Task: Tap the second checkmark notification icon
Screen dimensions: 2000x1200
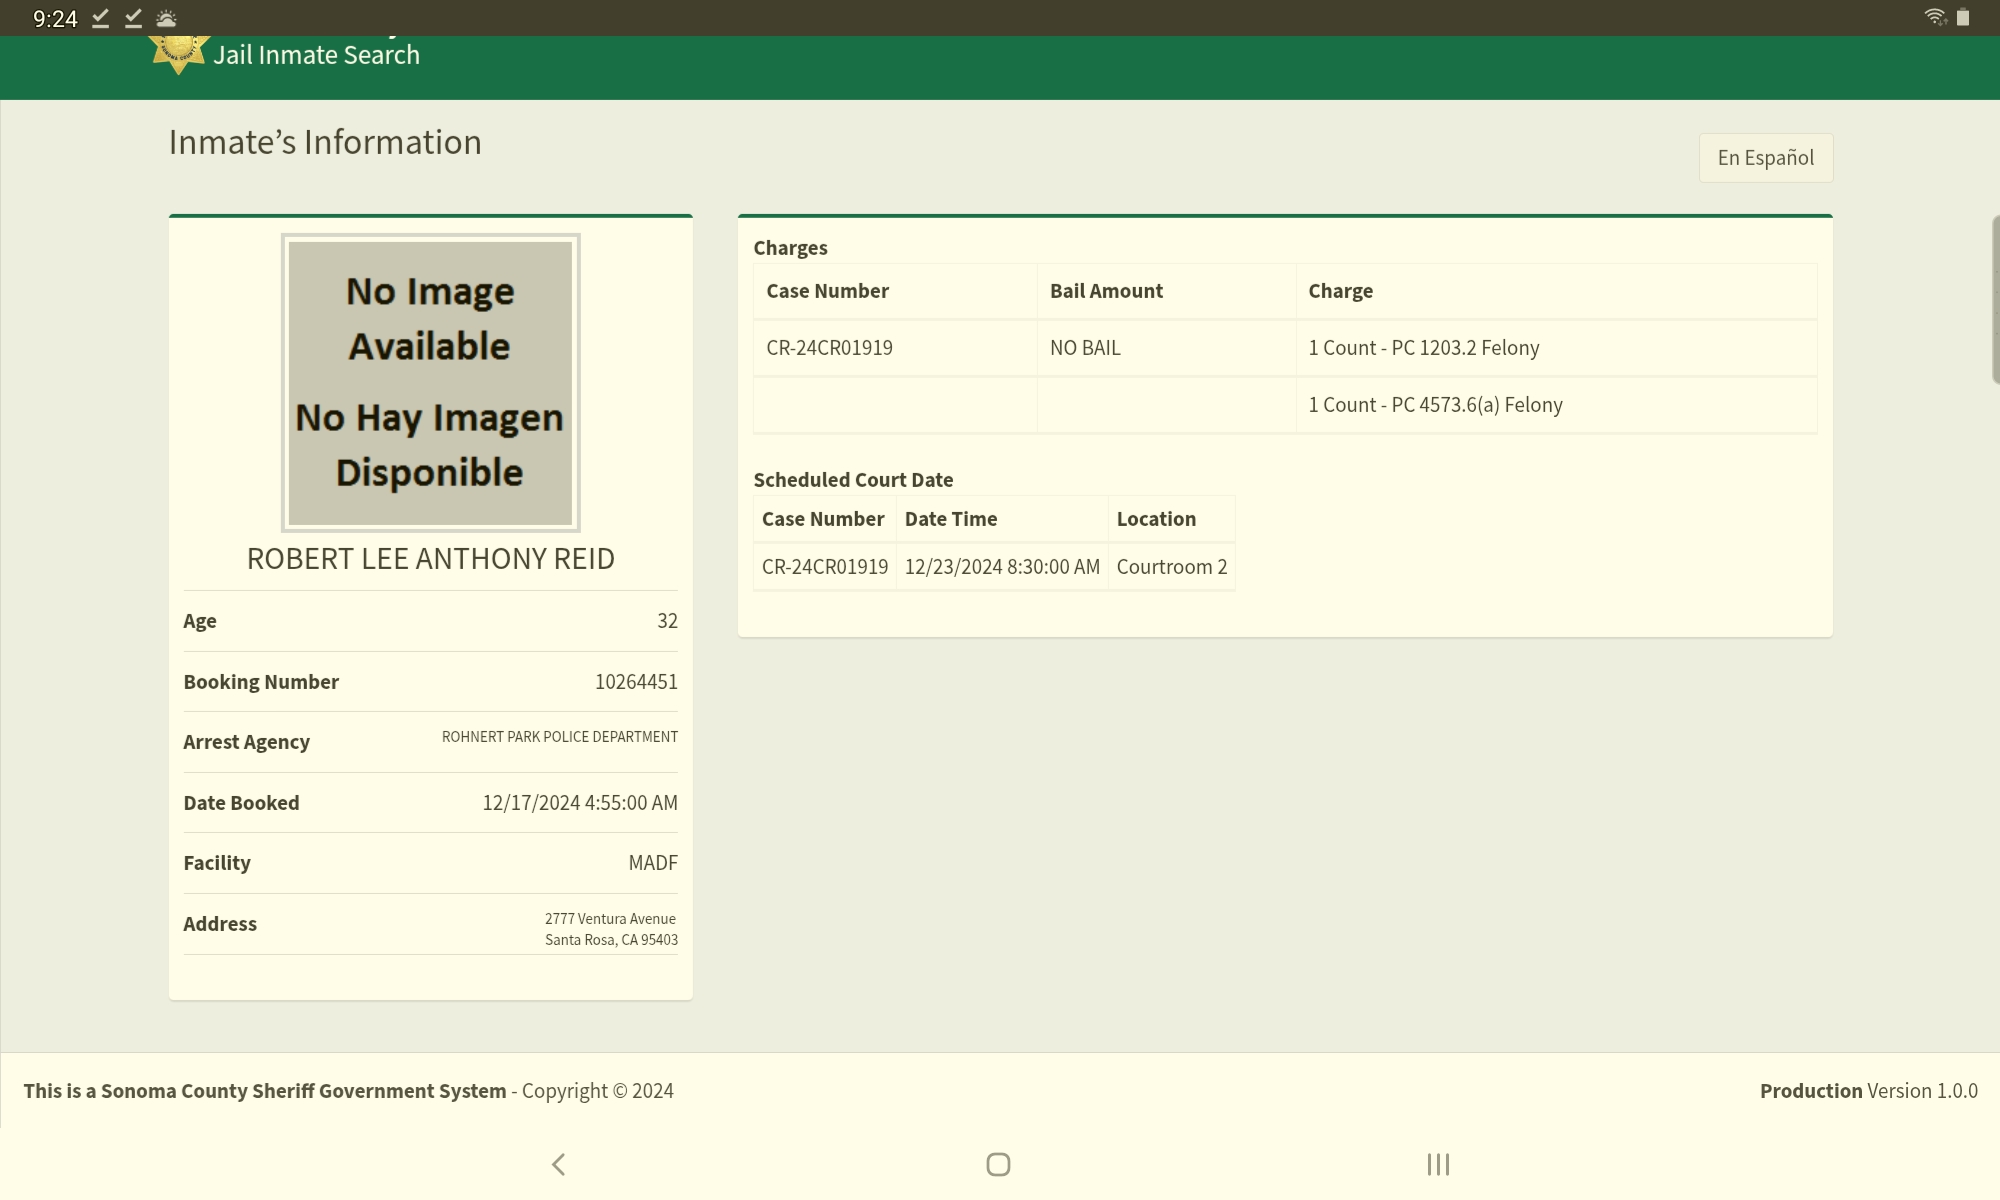Action: tap(133, 18)
